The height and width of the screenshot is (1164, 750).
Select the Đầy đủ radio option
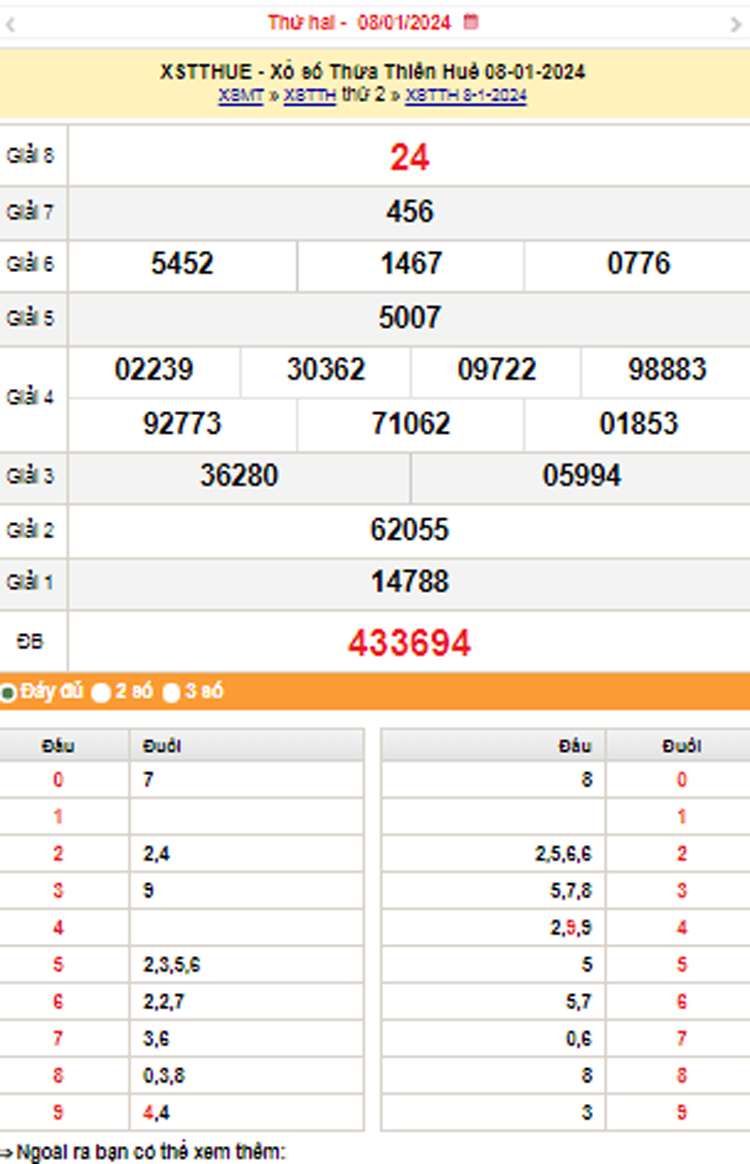(8, 693)
